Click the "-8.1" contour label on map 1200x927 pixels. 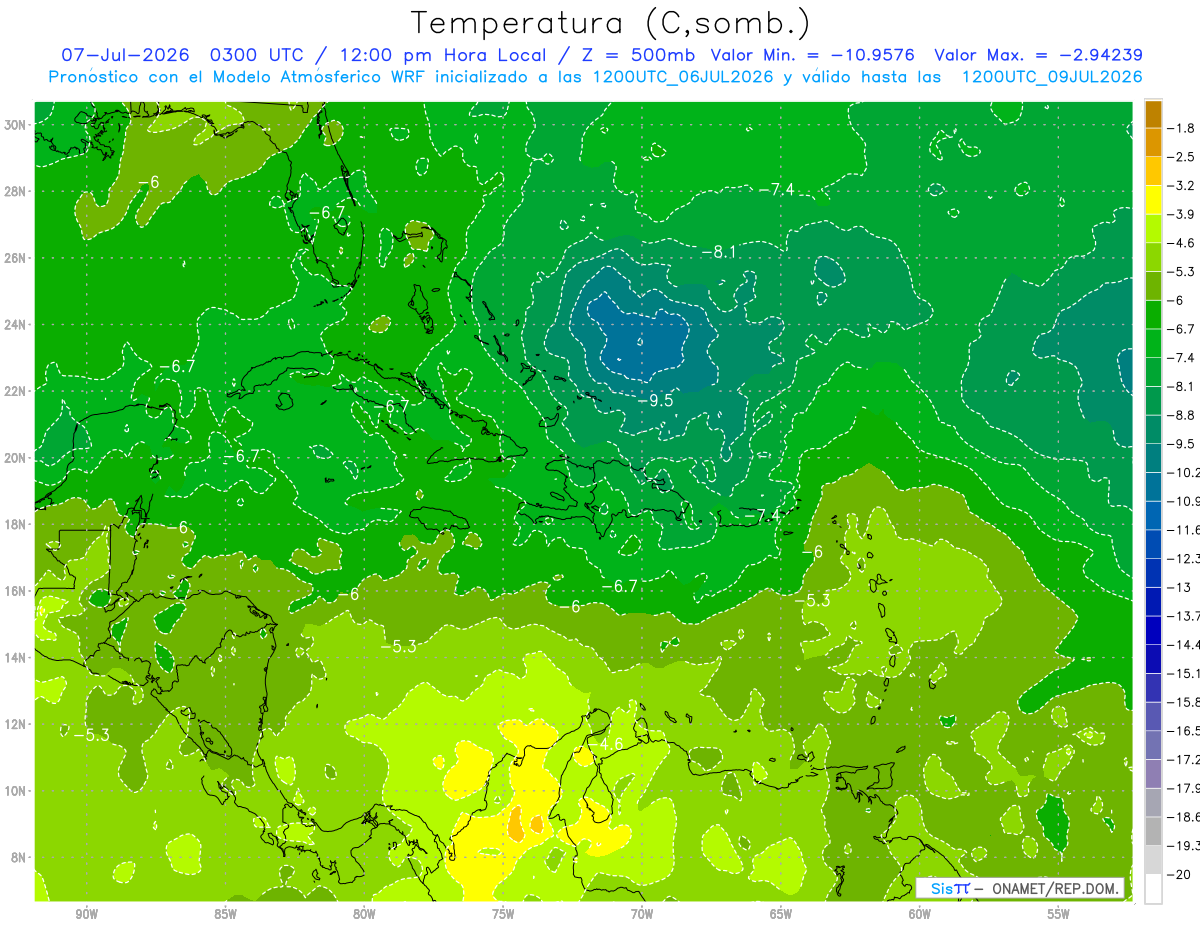pos(718,252)
